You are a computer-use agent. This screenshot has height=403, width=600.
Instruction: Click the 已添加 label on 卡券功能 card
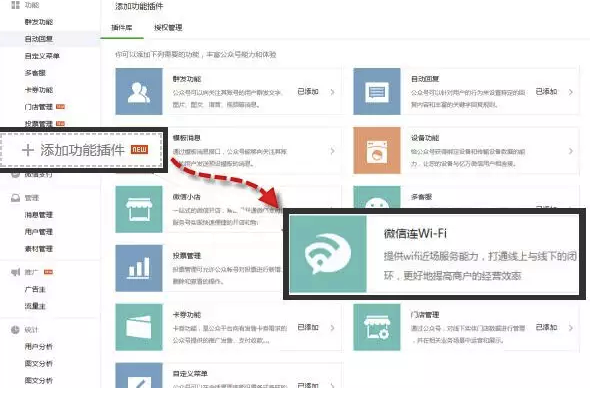tap(308, 327)
